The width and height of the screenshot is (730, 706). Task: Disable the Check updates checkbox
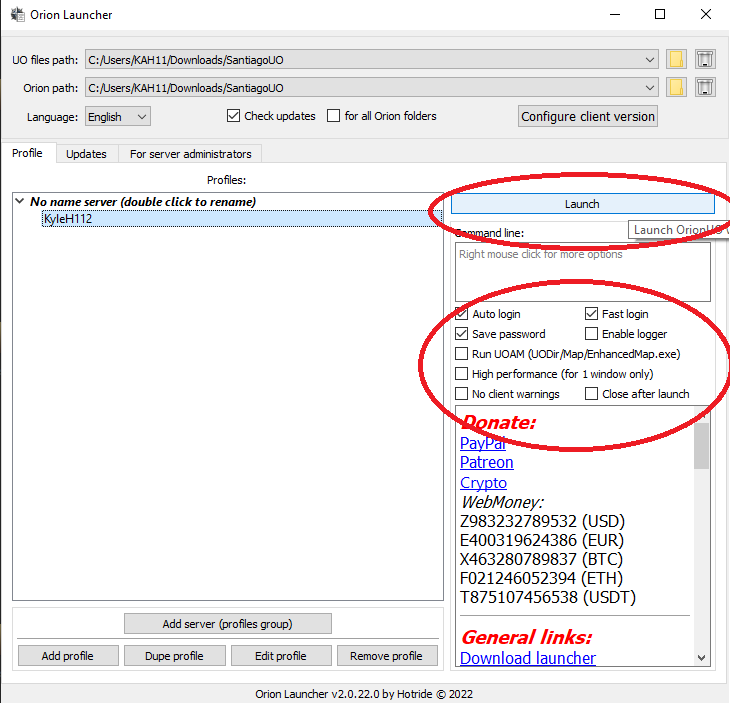point(234,116)
